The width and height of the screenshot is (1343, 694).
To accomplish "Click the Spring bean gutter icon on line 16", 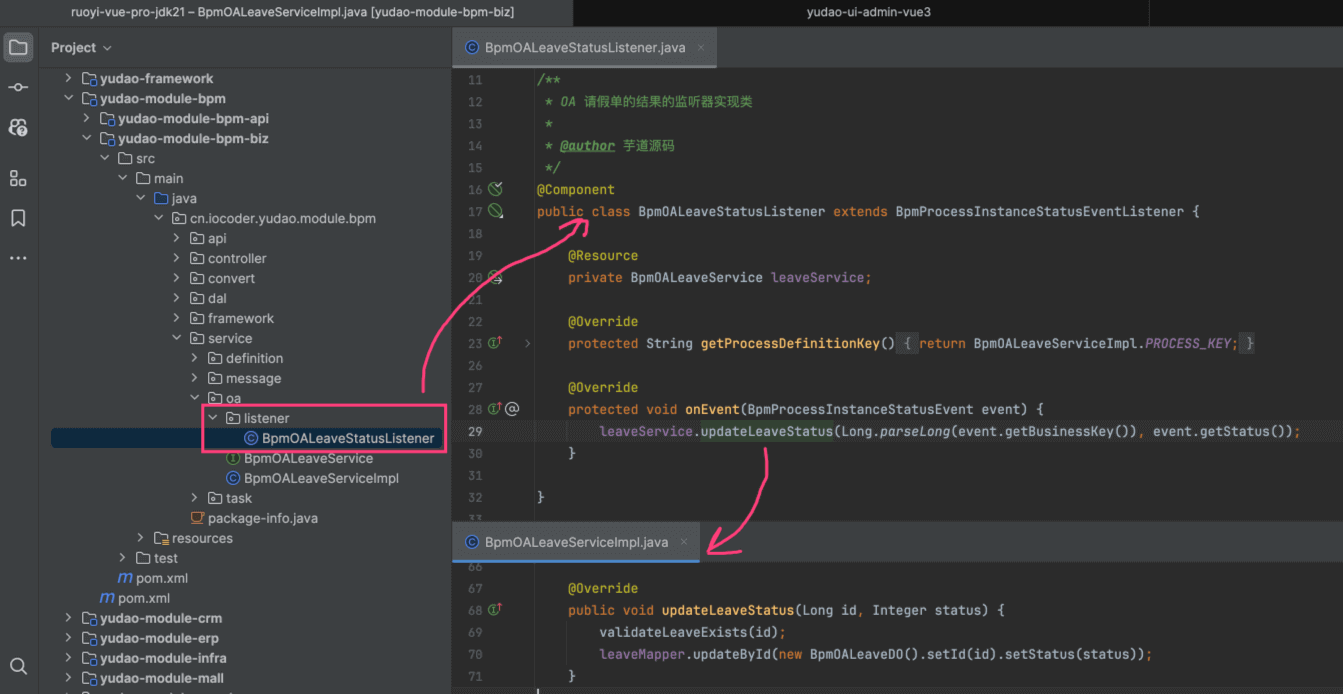I will (495, 189).
